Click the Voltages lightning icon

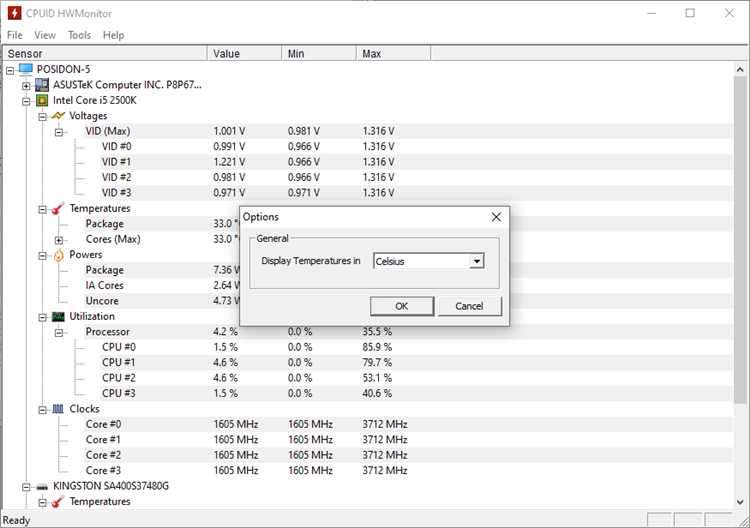pos(58,116)
